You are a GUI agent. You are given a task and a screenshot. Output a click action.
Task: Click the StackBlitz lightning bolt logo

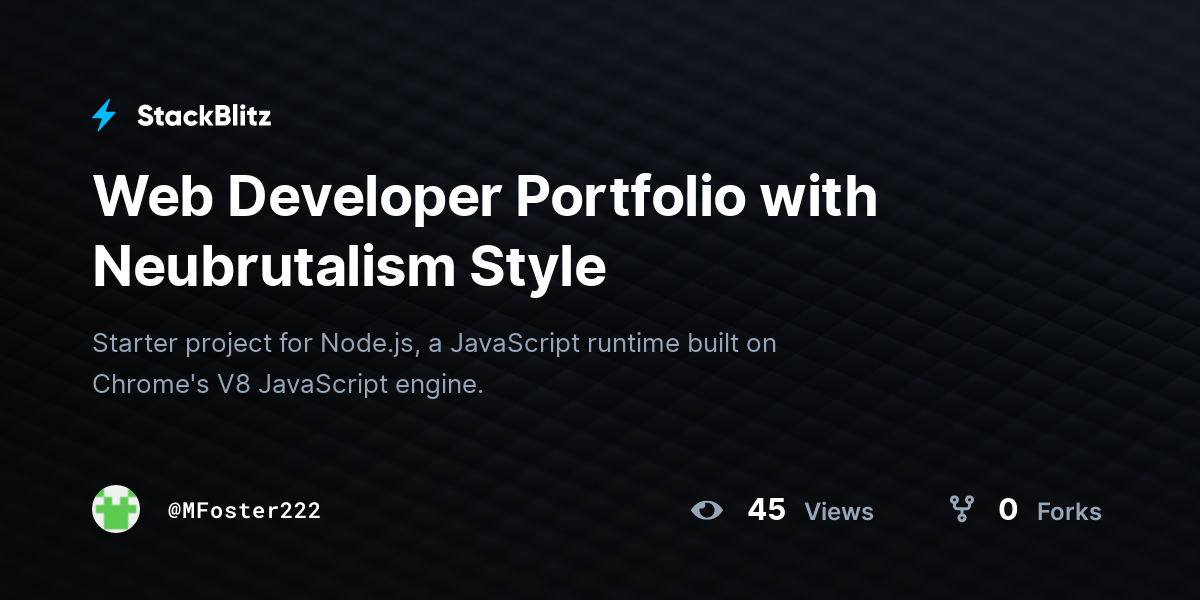pos(104,116)
